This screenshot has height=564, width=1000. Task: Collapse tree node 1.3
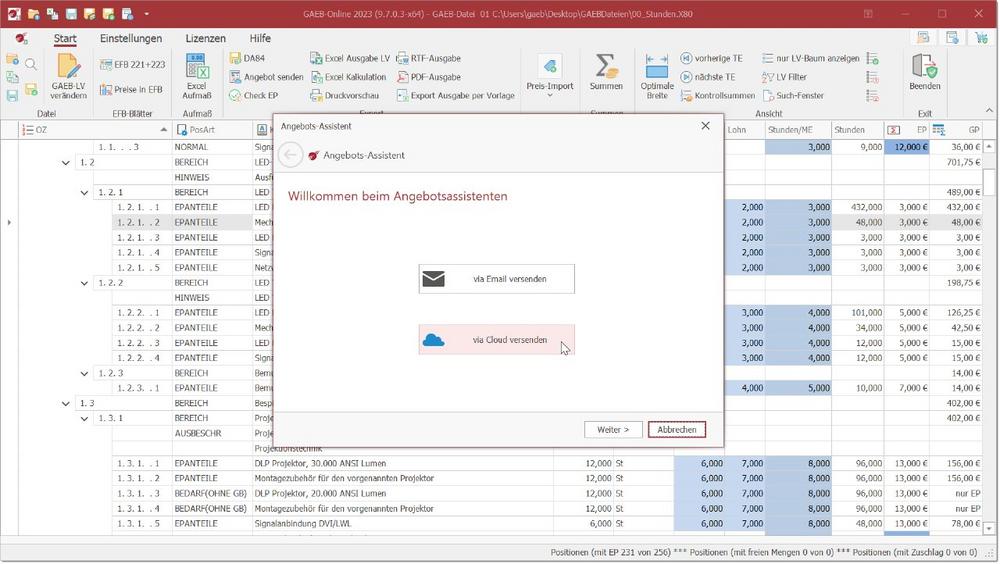(x=66, y=404)
